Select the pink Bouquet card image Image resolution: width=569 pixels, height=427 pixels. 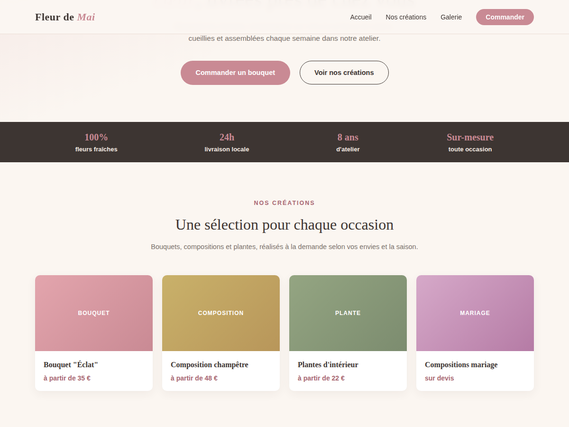click(94, 313)
